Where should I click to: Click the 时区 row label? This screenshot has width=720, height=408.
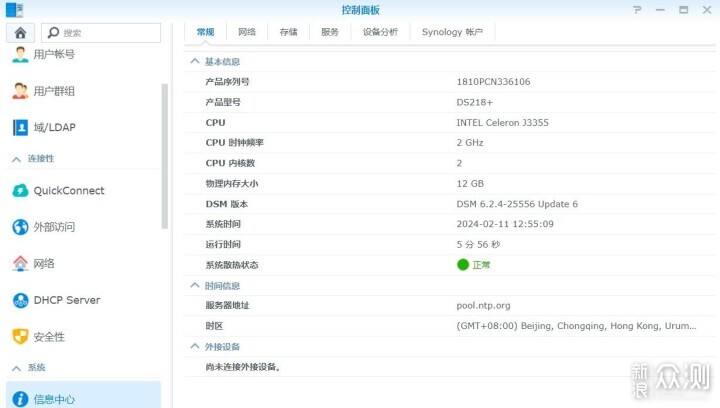214,326
